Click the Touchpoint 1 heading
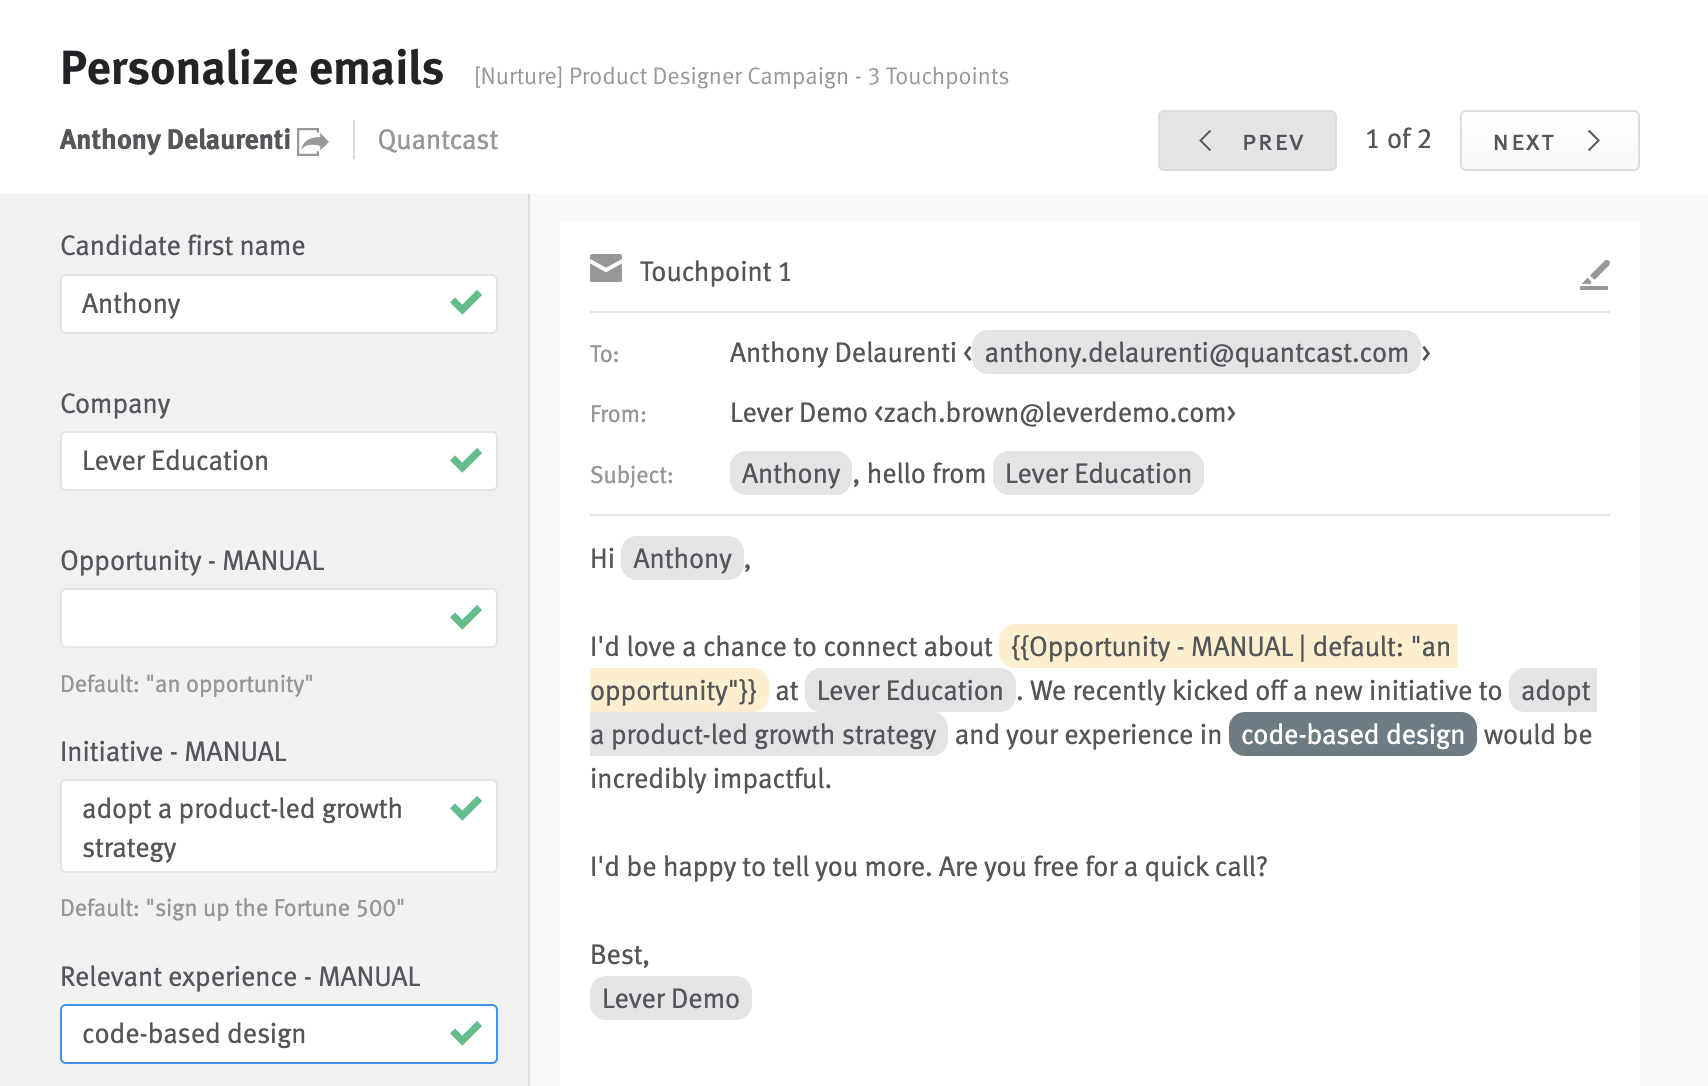This screenshot has width=1708, height=1086. [715, 272]
